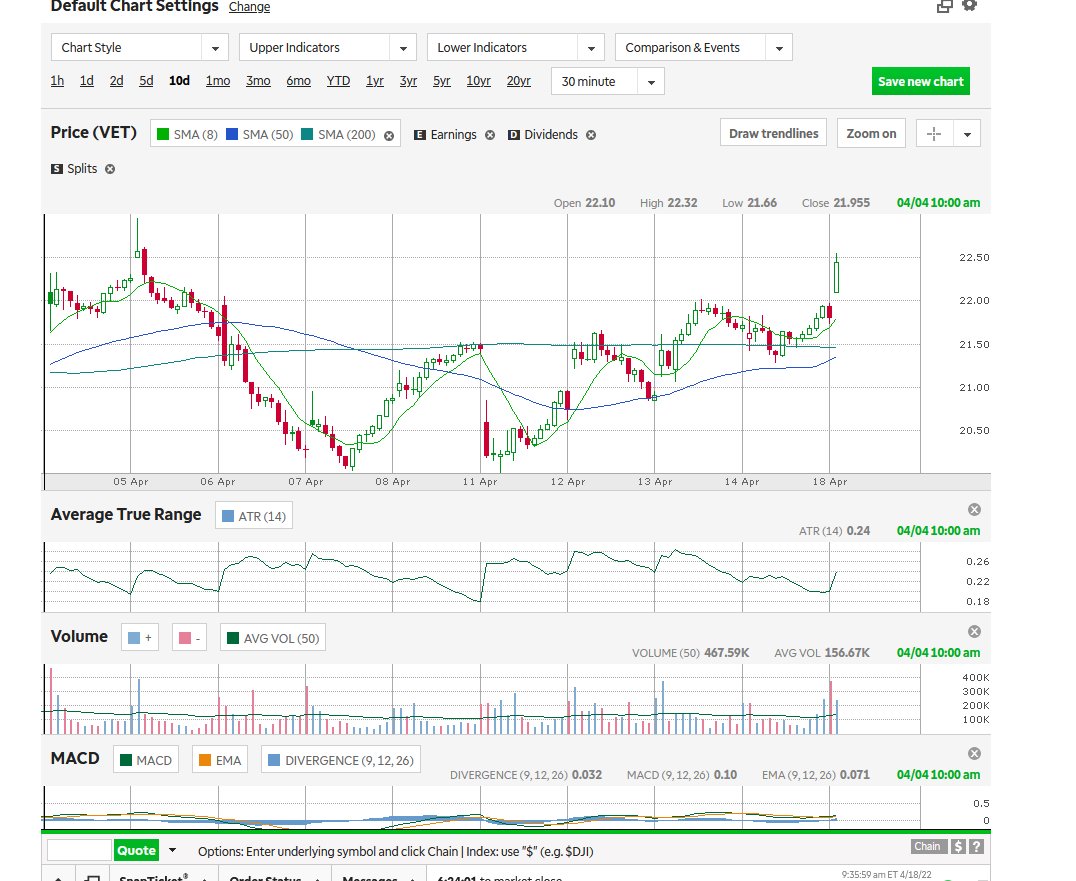Click the 'VOLUME (50) 467.59K' readout
The width and height of the screenshot is (1076, 881).
pos(690,653)
